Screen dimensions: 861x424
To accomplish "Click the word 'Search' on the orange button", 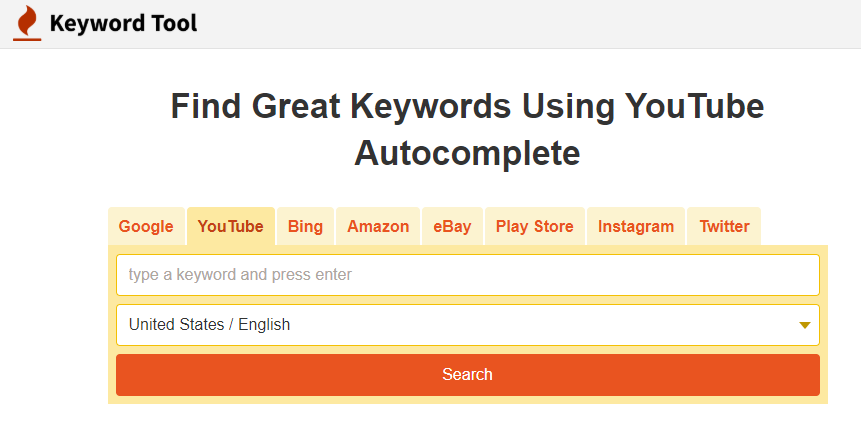I will pyautogui.click(x=467, y=375).
